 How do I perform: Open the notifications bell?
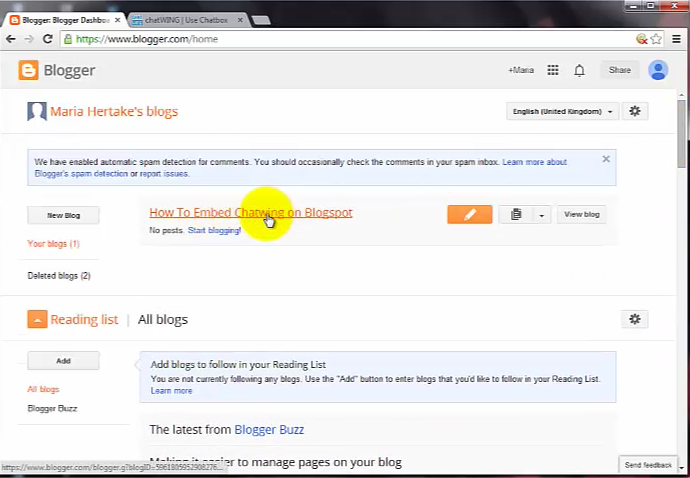580,70
